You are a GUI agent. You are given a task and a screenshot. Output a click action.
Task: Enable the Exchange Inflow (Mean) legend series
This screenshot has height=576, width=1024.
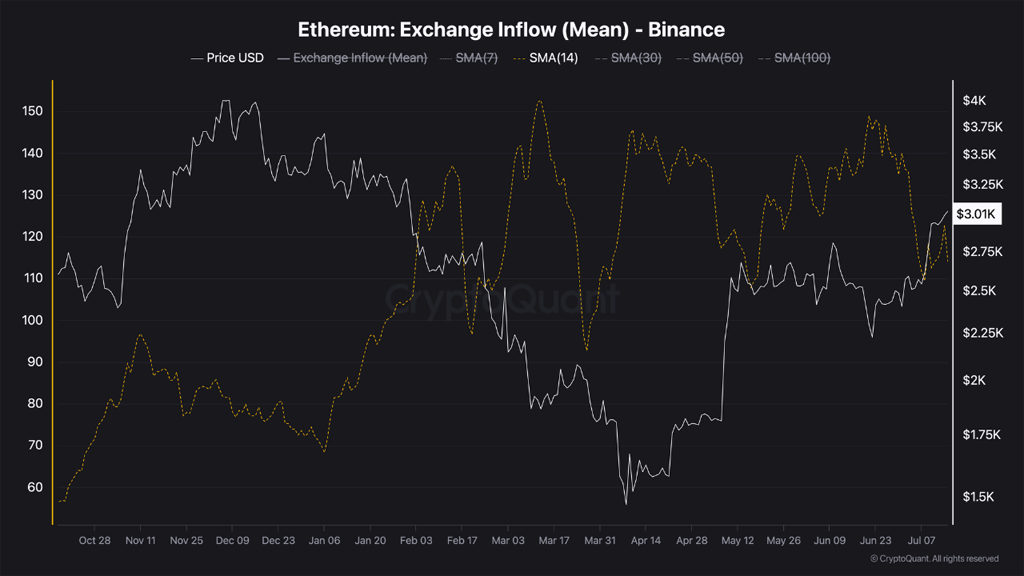pos(352,58)
